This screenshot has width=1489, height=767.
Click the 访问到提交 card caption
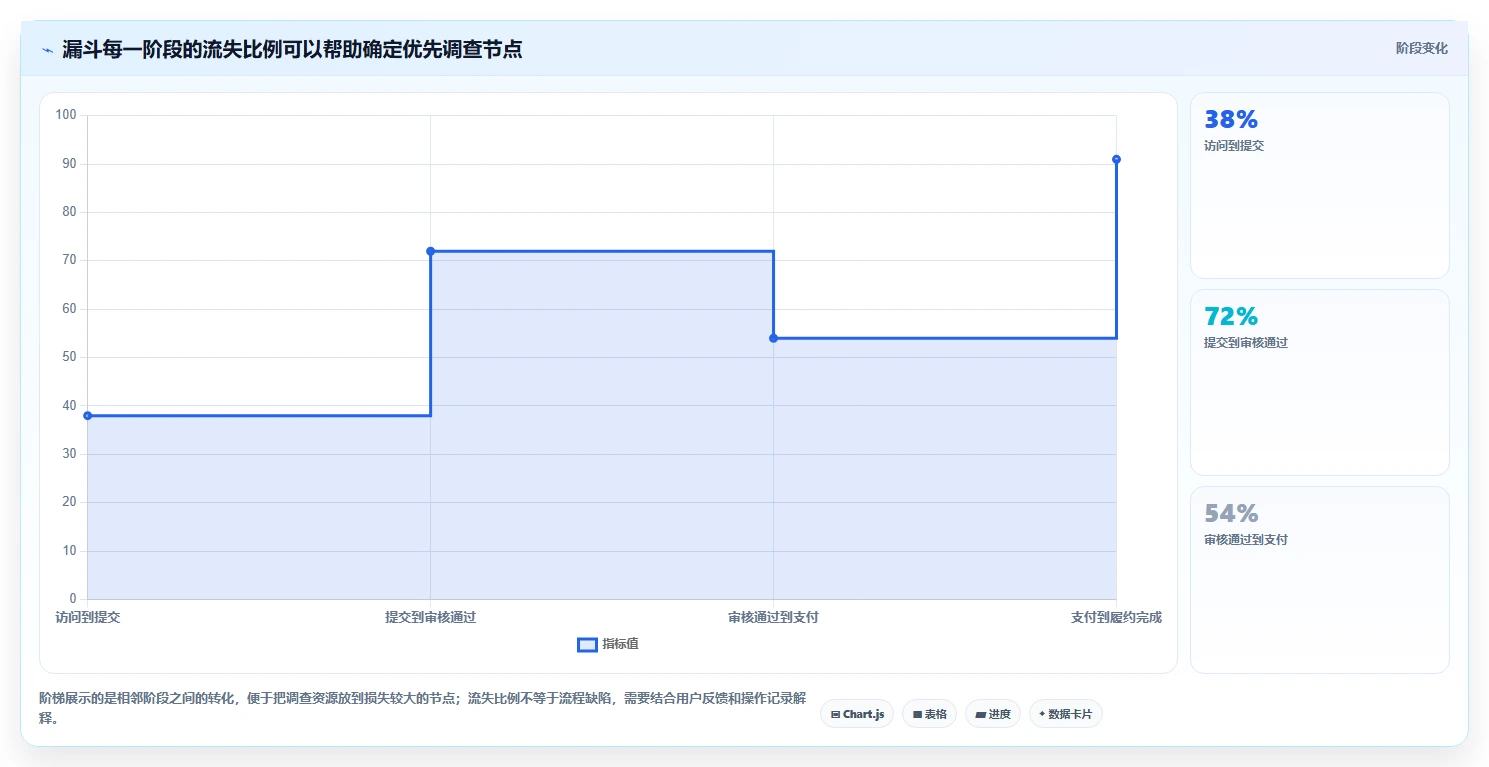click(x=1234, y=146)
